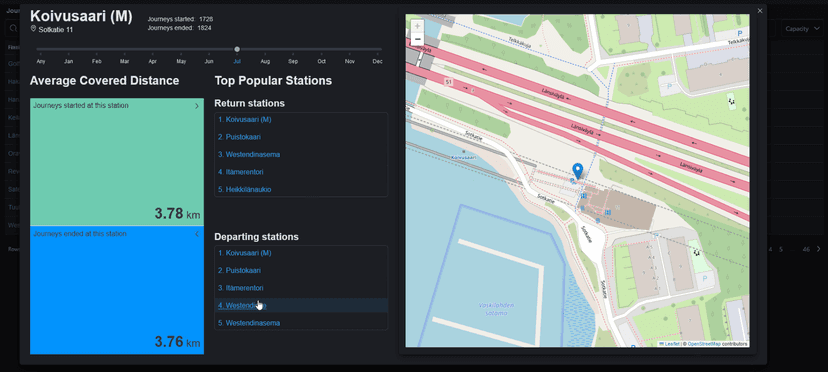The width and height of the screenshot is (828, 372).
Task: Click the Koivusaari label on the map
Action: click(x=464, y=157)
